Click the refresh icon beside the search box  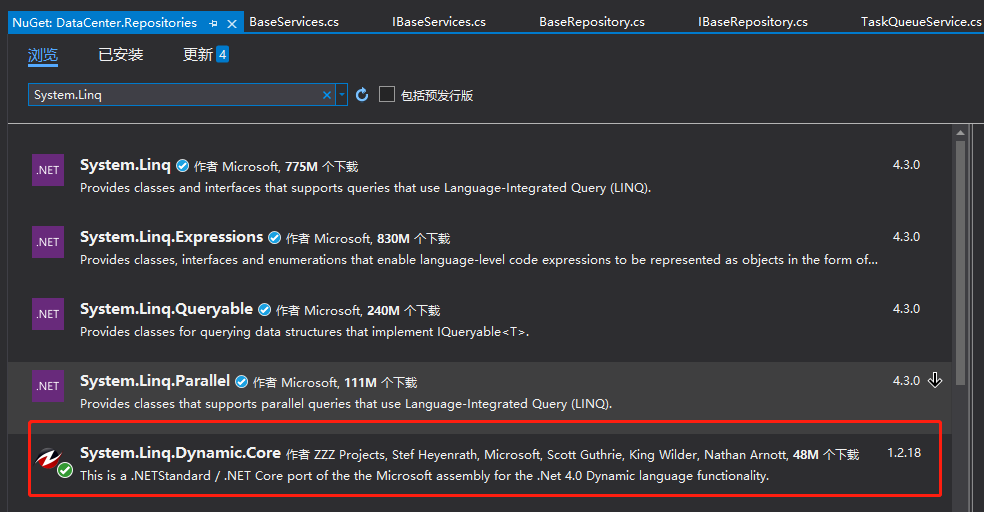point(362,95)
